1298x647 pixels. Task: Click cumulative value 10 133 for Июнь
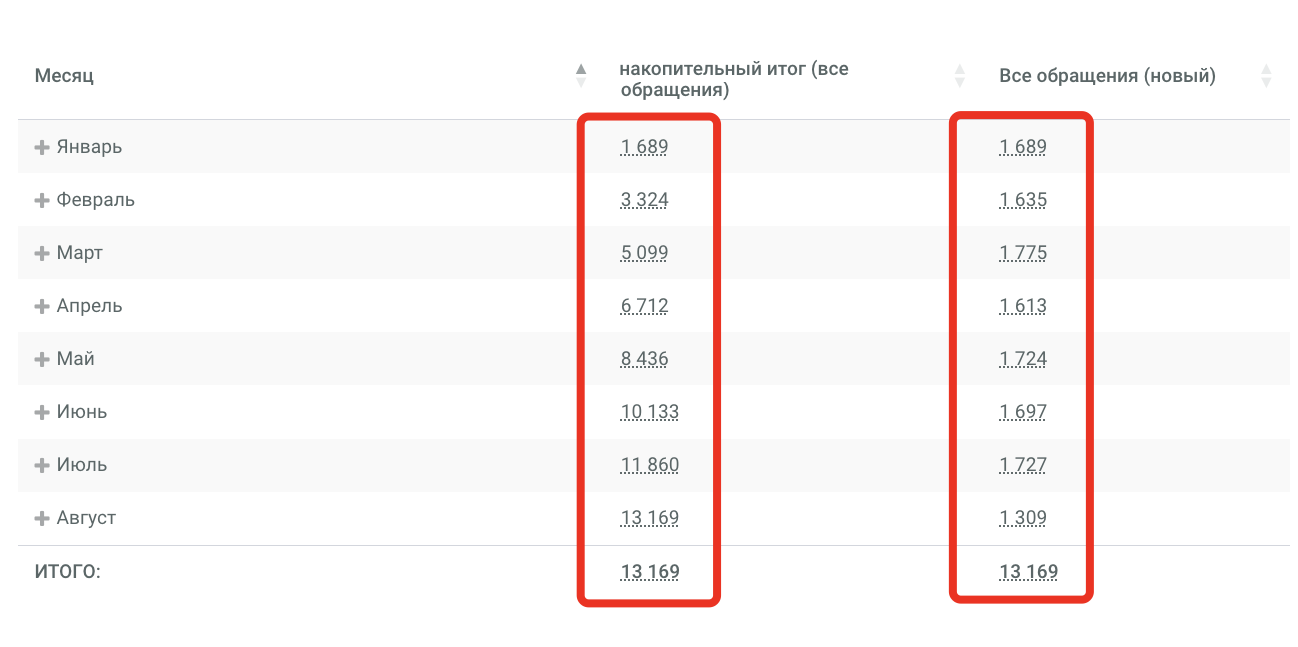pyautogui.click(x=649, y=412)
